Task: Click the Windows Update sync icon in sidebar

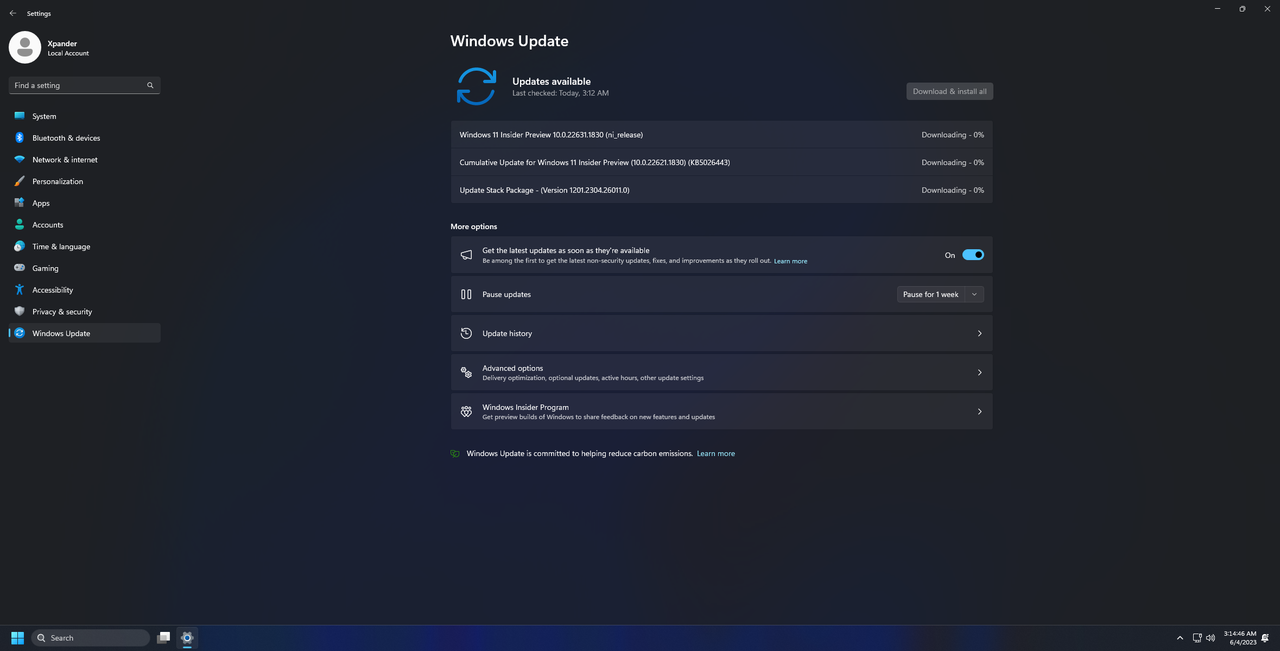Action: click(x=19, y=333)
